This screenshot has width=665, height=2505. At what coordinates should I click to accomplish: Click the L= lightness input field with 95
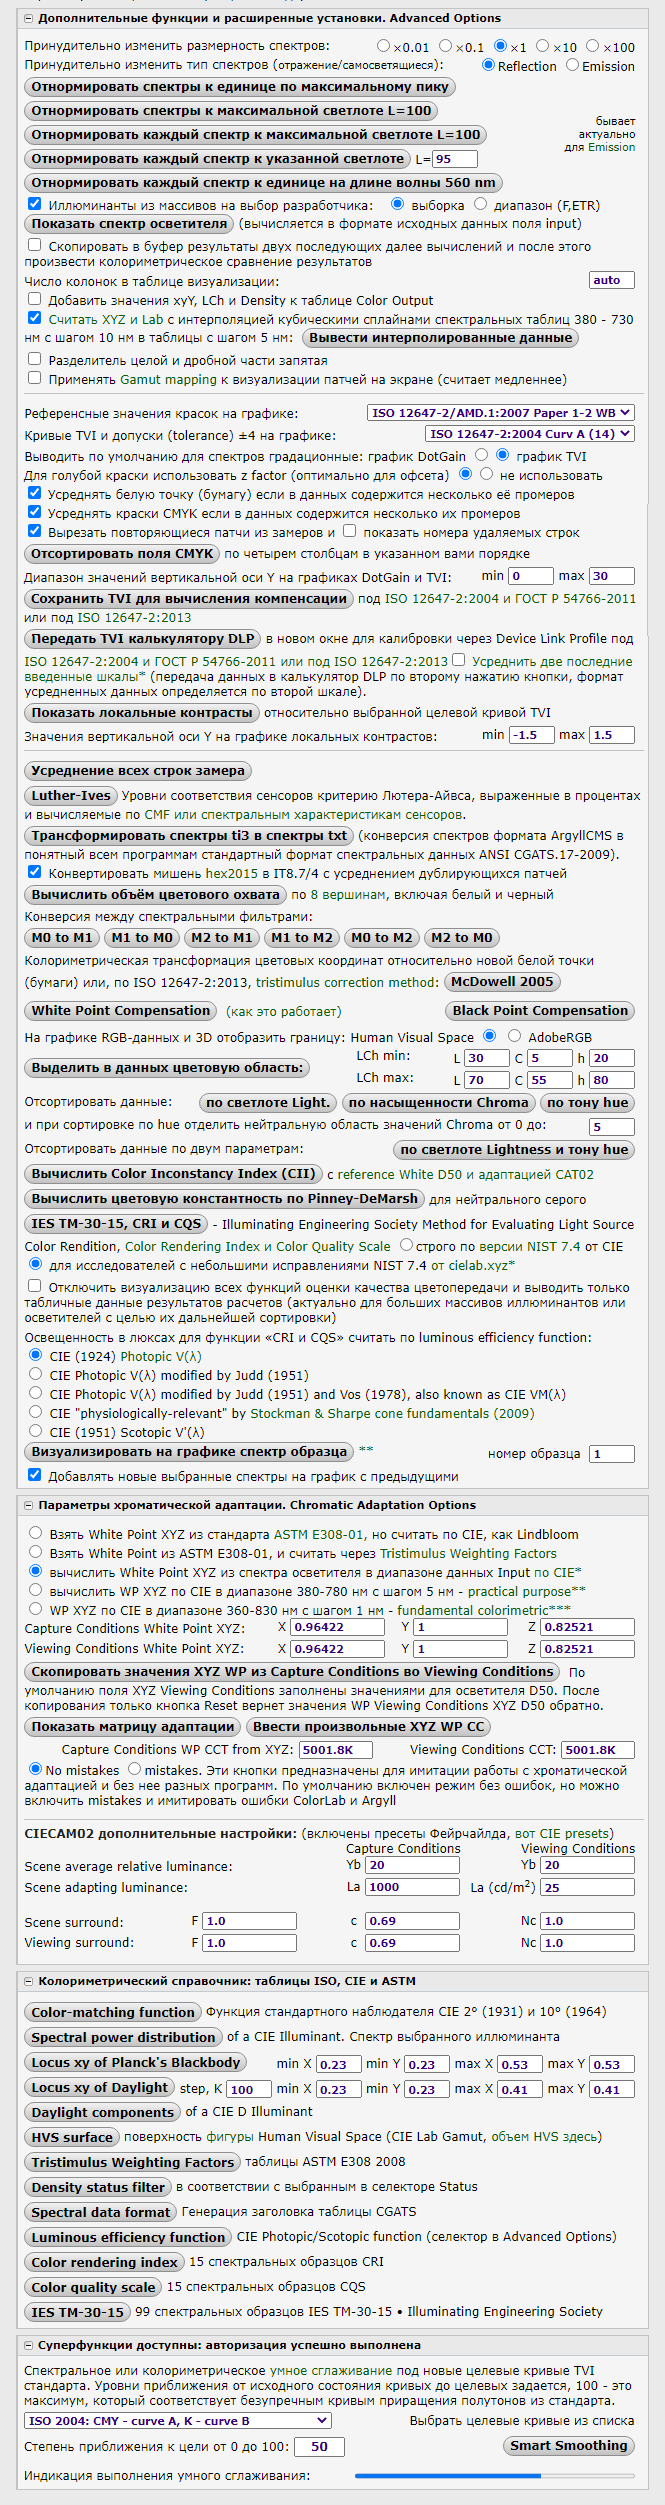454,159
